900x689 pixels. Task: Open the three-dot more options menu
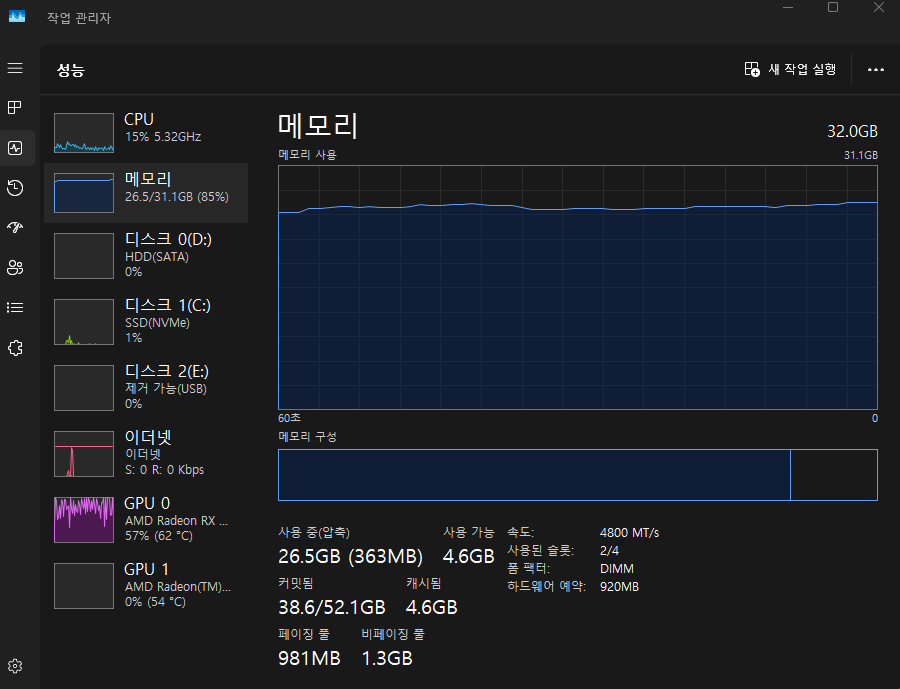(x=875, y=69)
